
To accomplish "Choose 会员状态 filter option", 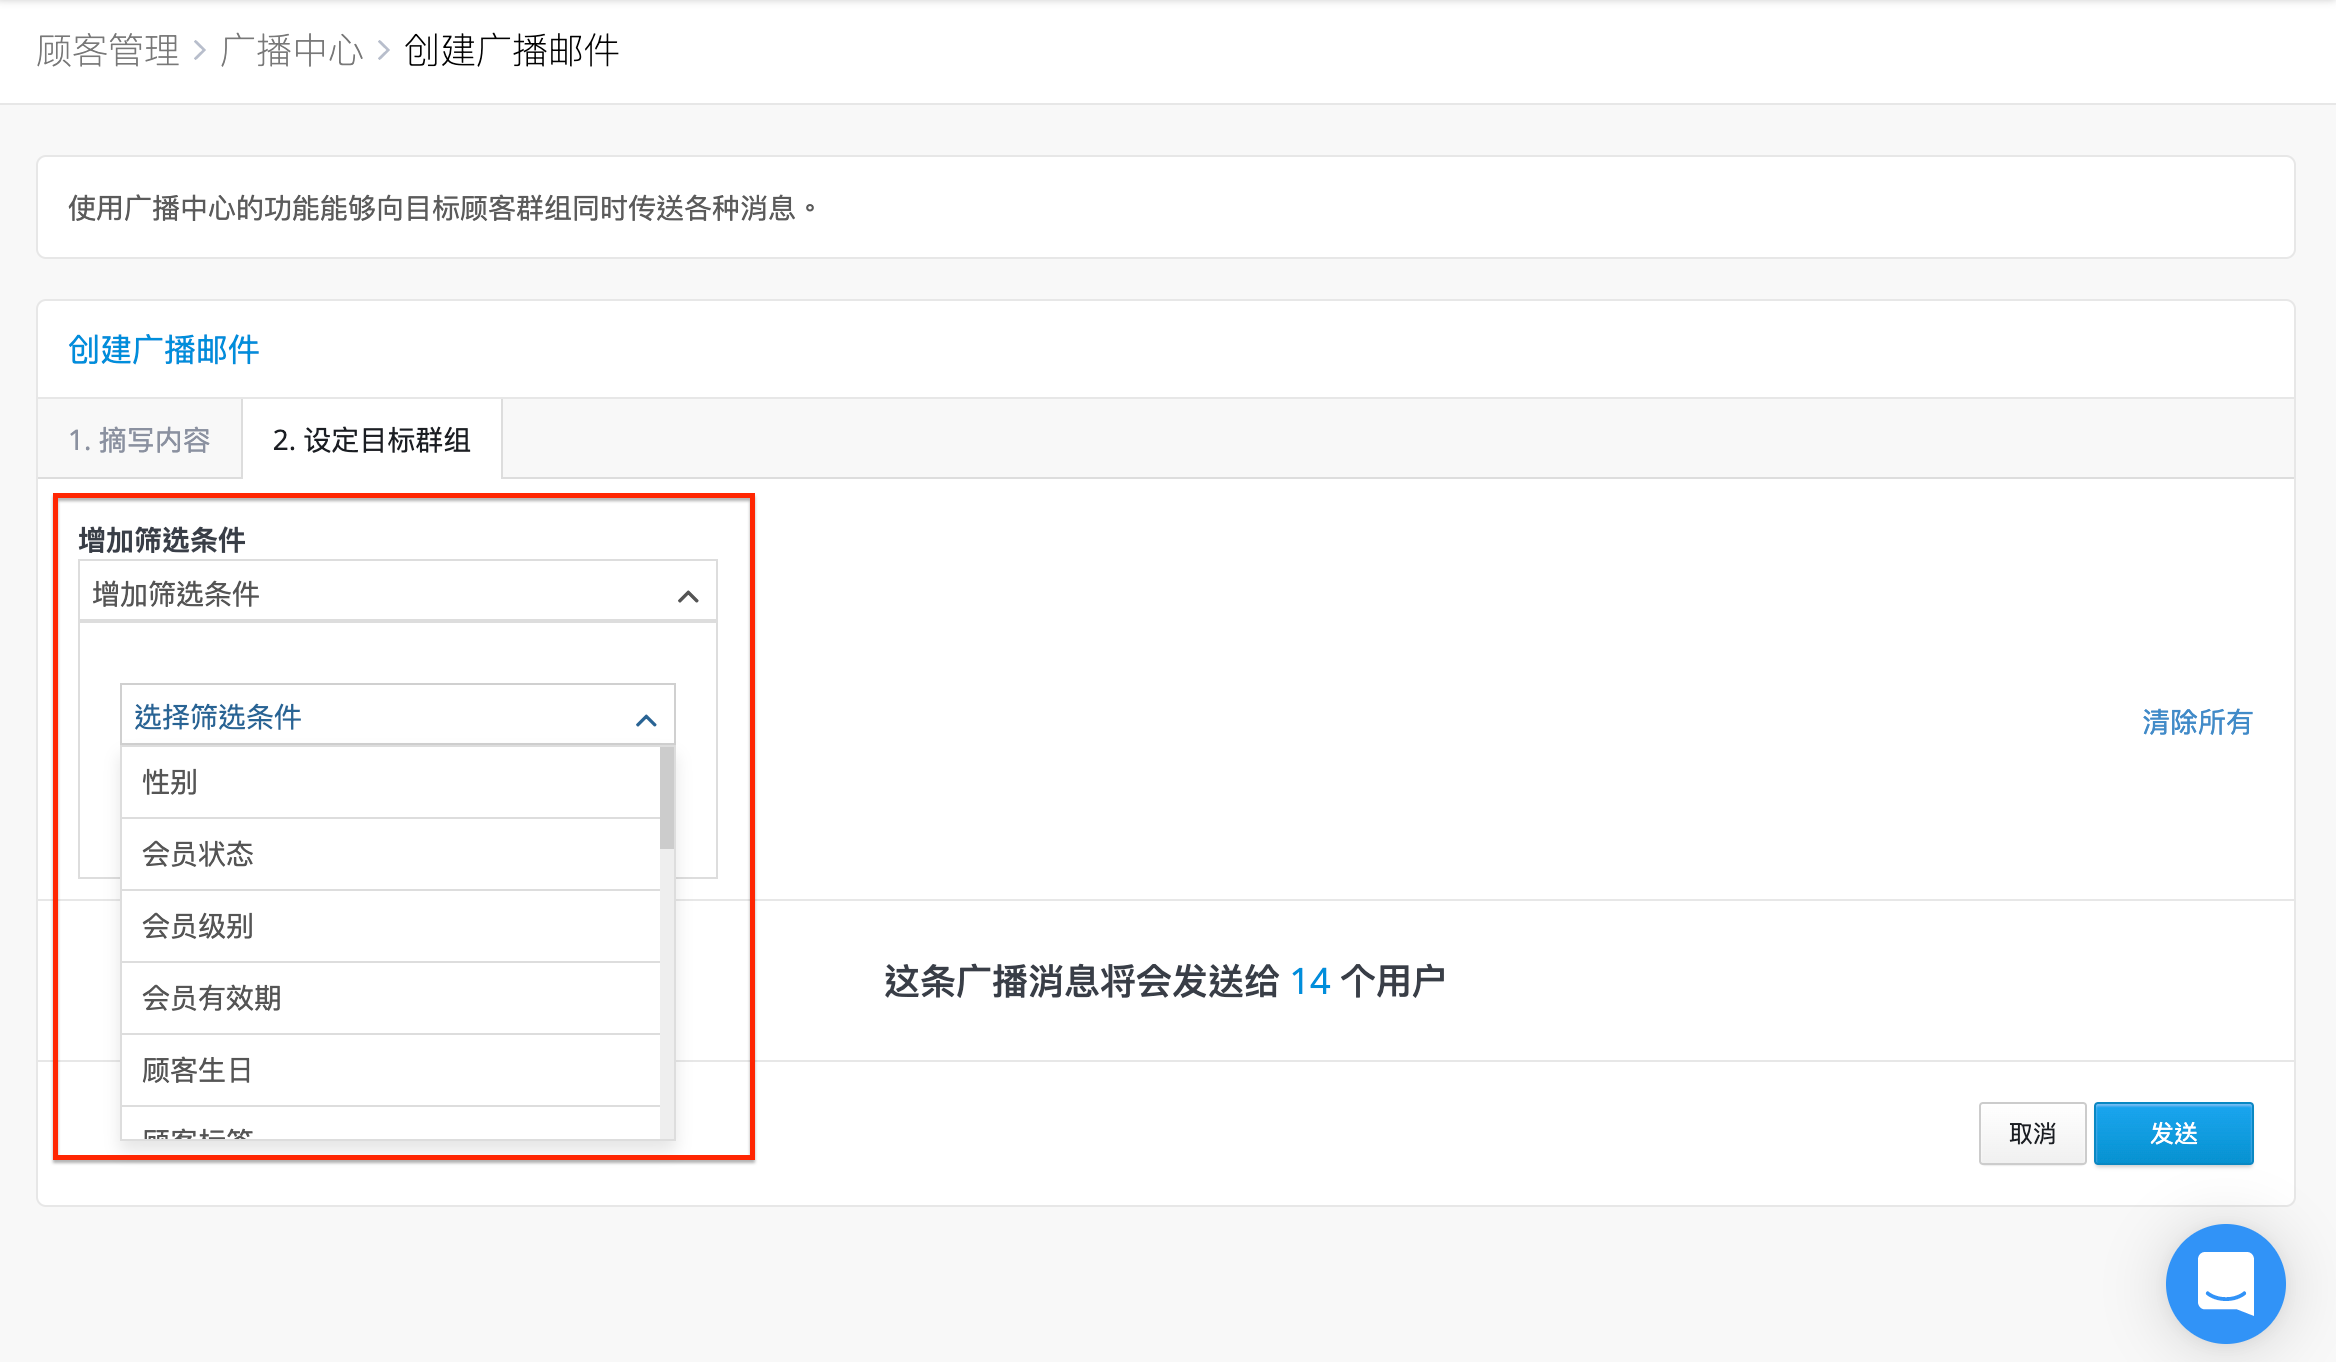I will (x=391, y=854).
